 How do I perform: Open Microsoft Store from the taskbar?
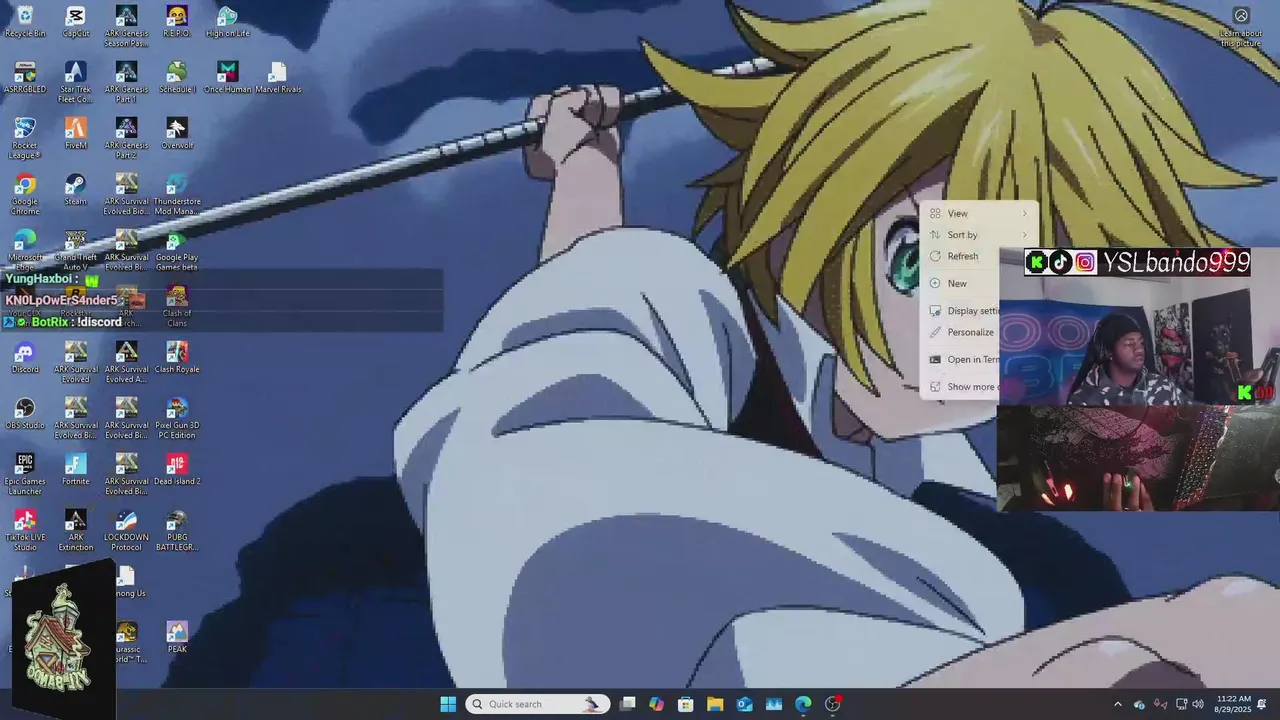pyautogui.click(x=686, y=704)
